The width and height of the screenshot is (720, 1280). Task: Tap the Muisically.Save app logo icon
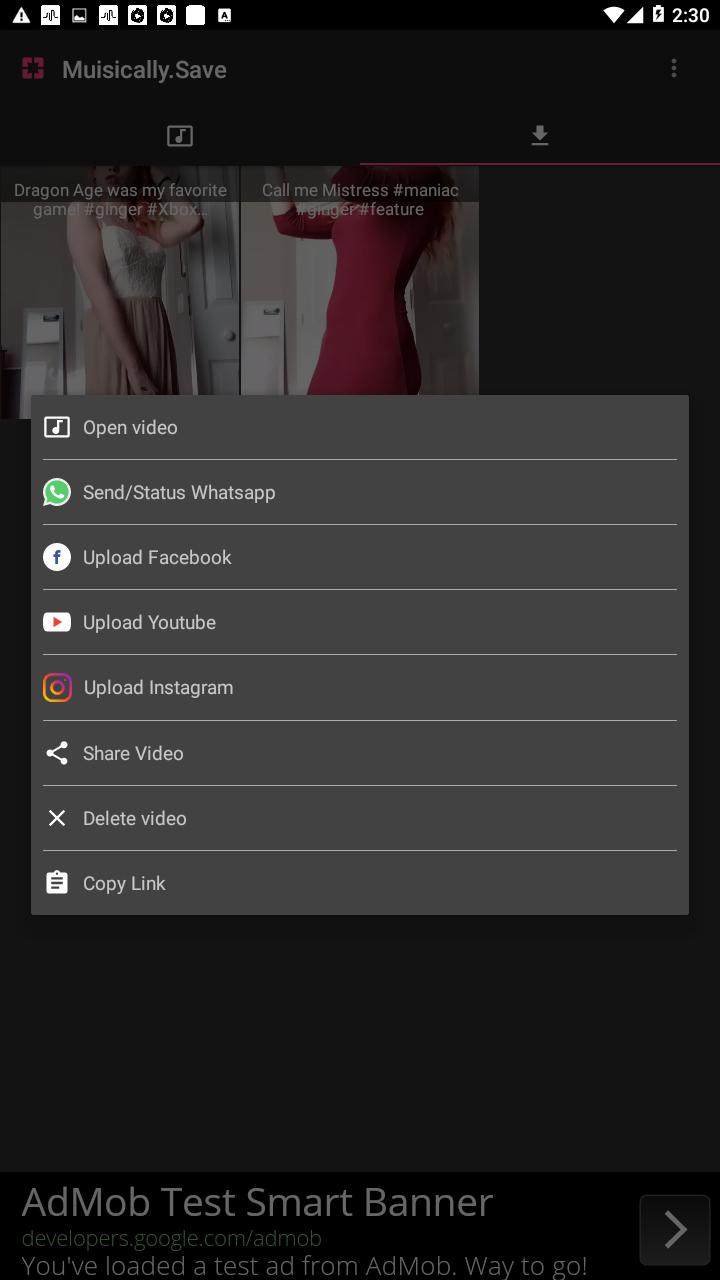[33, 68]
